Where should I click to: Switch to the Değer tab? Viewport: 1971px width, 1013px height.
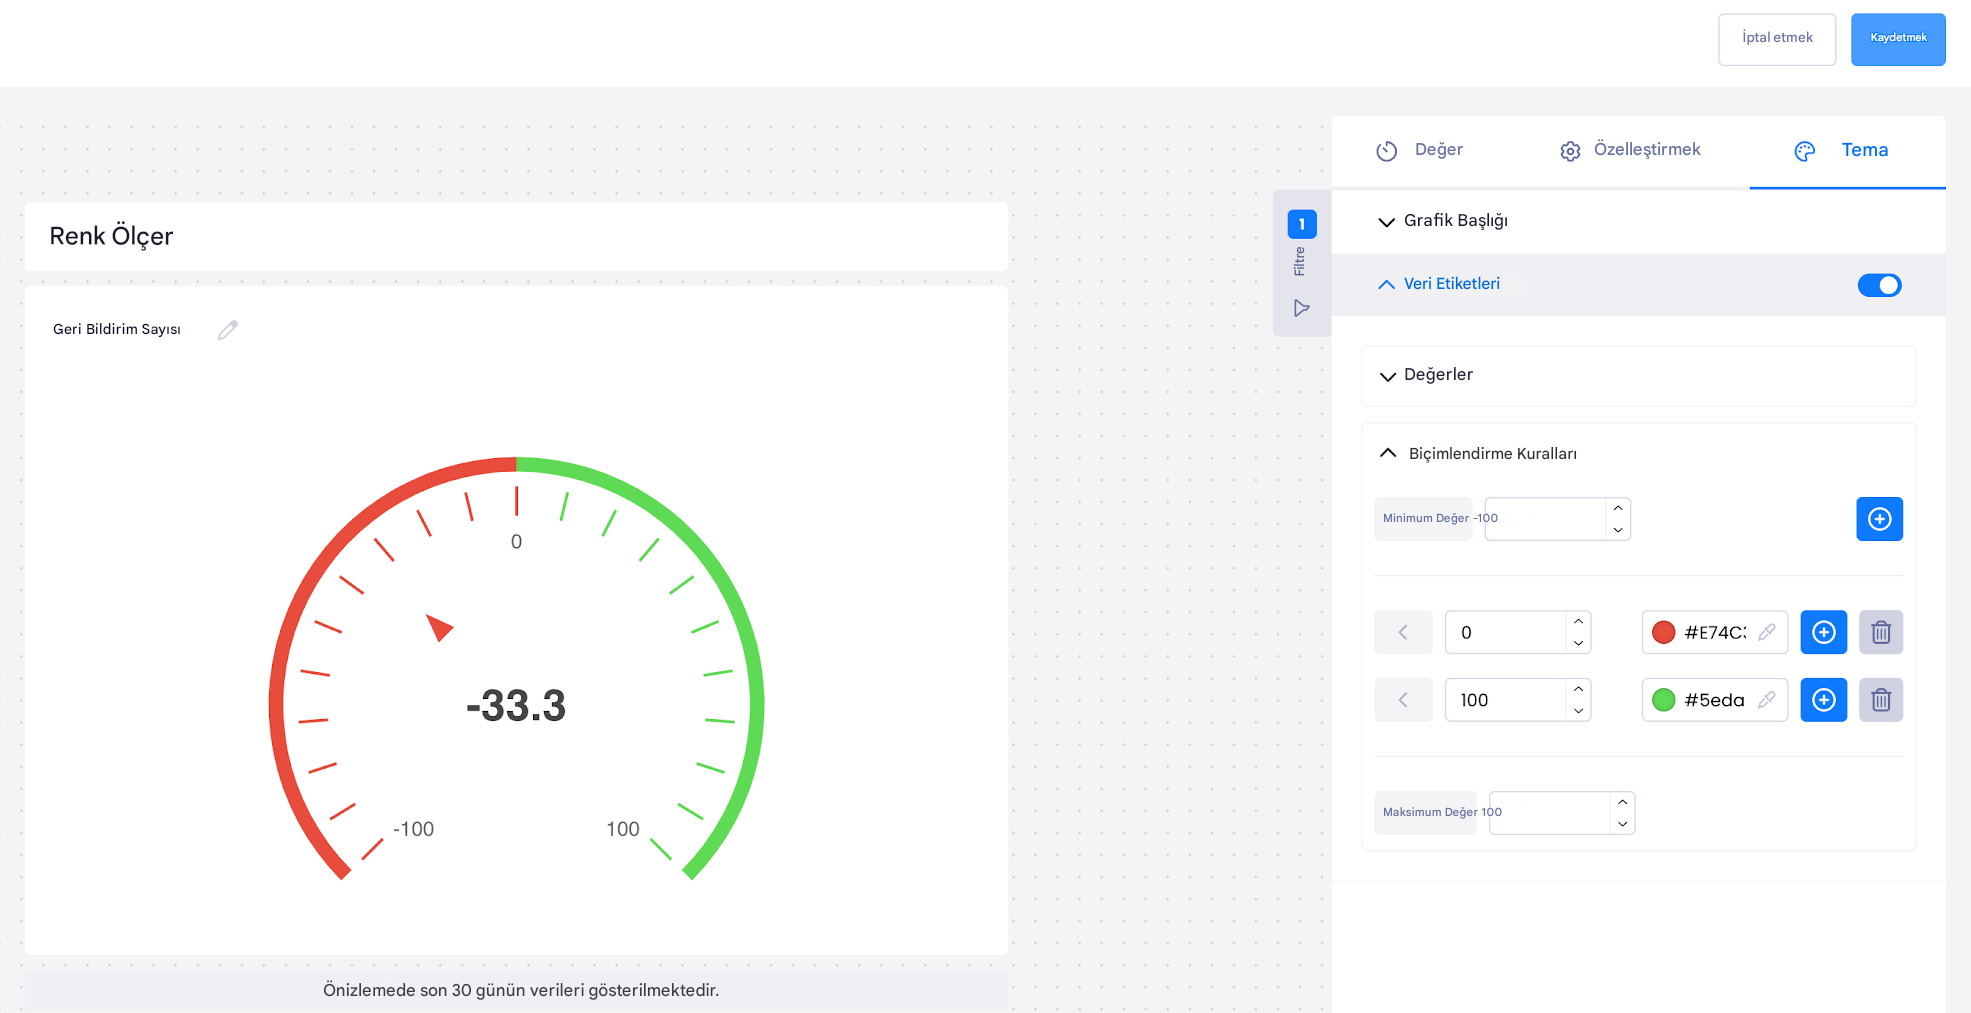tap(1421, 151)
